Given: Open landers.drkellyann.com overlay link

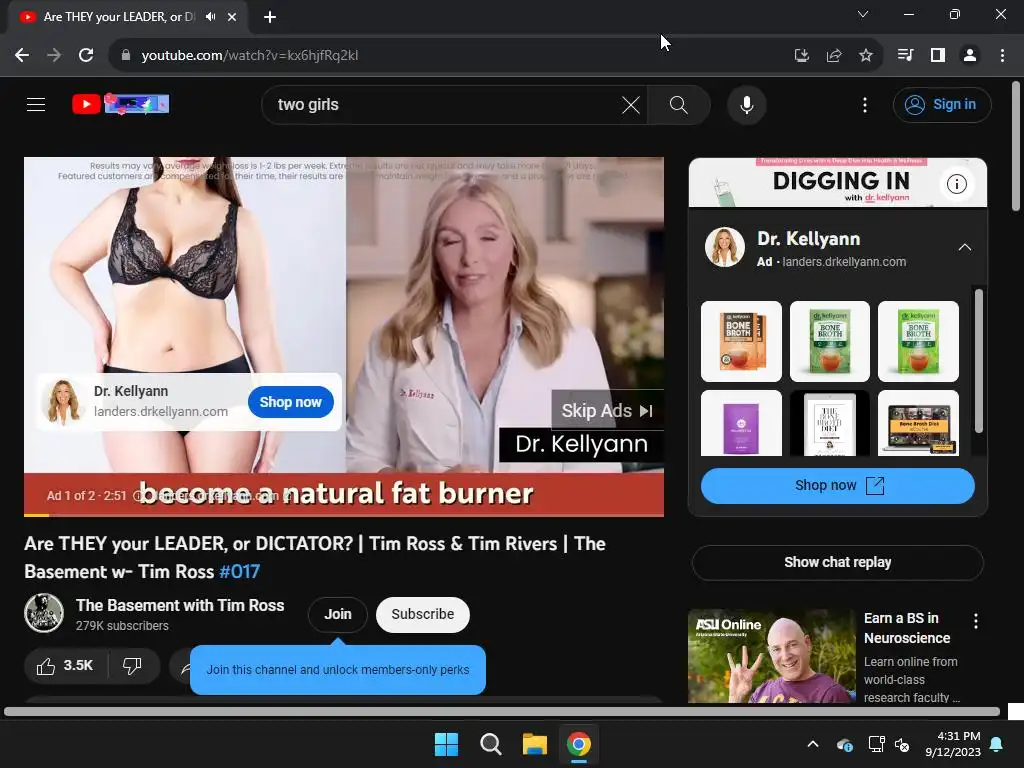Looking at the screenshot, I should point(161,411).
